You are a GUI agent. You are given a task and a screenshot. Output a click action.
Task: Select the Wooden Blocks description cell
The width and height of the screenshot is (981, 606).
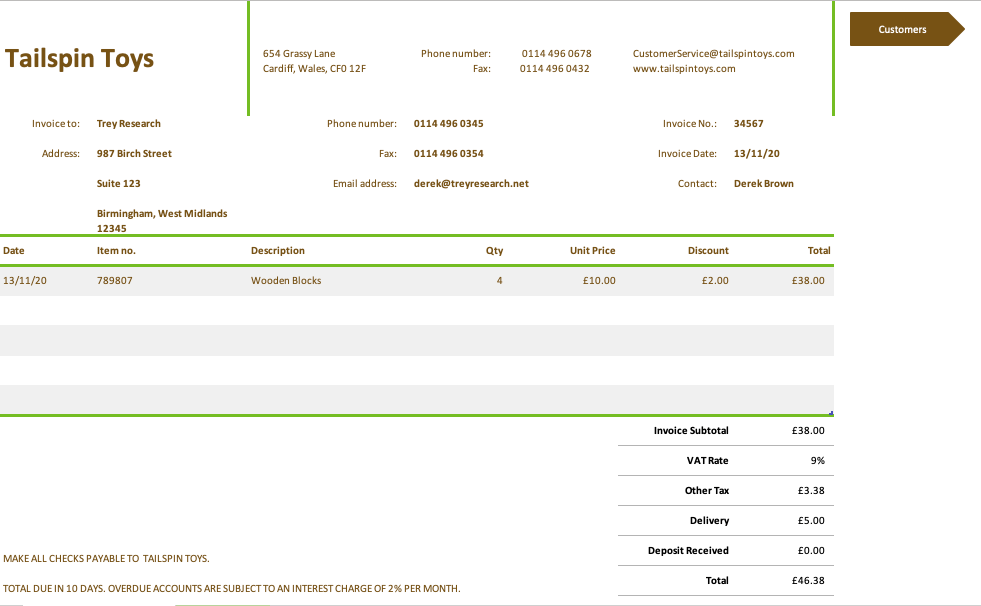pos(286,281)
